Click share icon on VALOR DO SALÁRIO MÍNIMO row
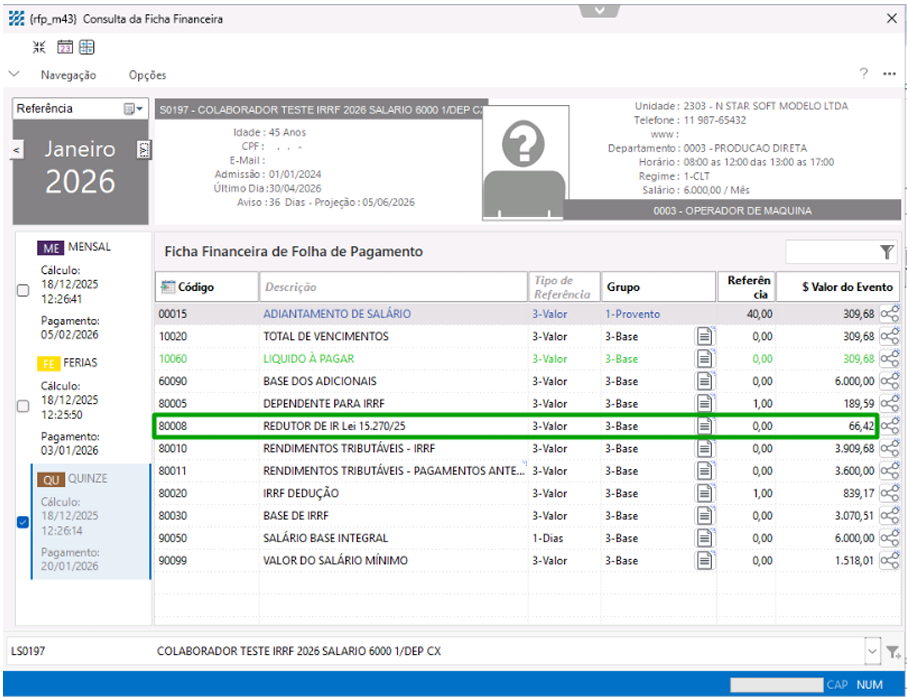Image resolution: width=907 pixels, height=697 pixels. [x=889, y=561]
